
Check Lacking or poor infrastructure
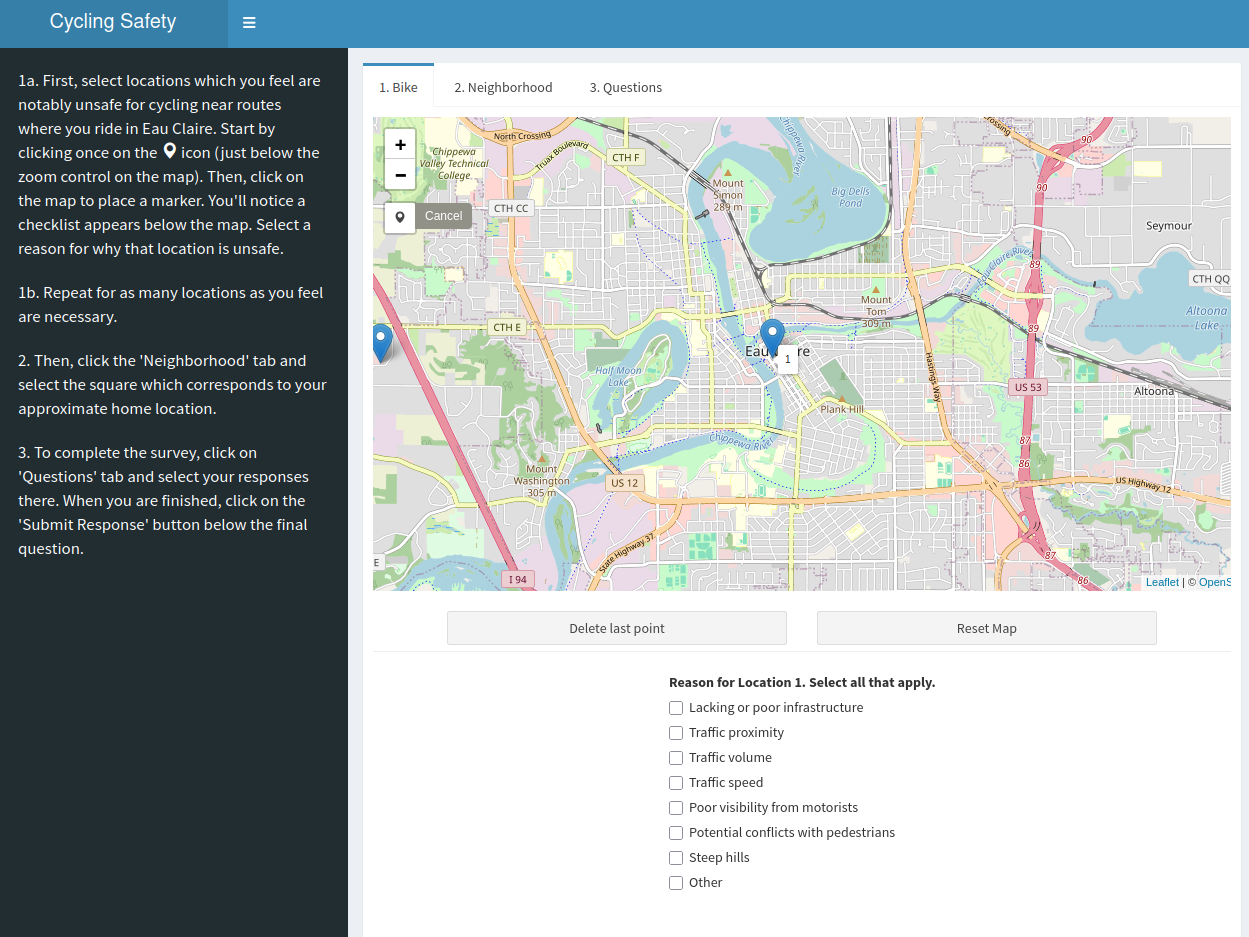[x=676, y=708]
